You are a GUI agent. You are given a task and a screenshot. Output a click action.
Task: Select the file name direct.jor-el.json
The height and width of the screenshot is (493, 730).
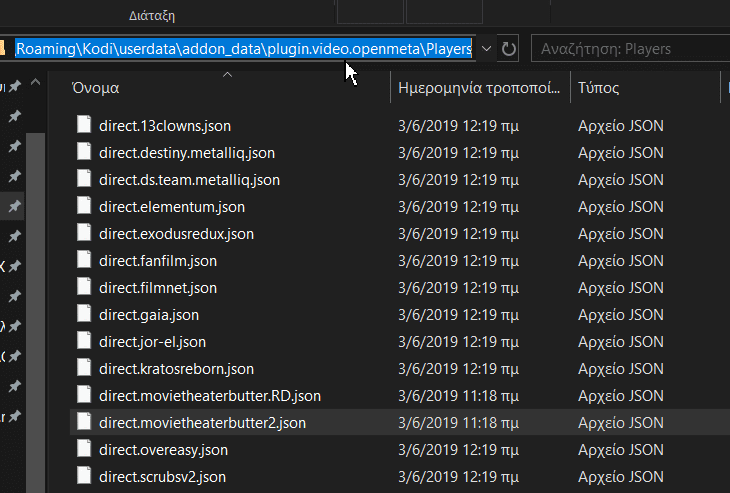tap(152, 342)
